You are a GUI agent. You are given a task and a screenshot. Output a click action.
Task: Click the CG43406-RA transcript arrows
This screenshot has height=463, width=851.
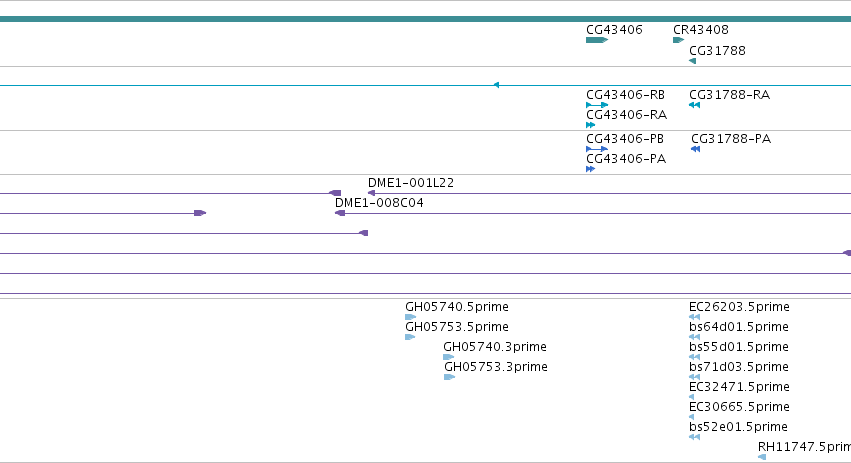(x=590, y=125)
